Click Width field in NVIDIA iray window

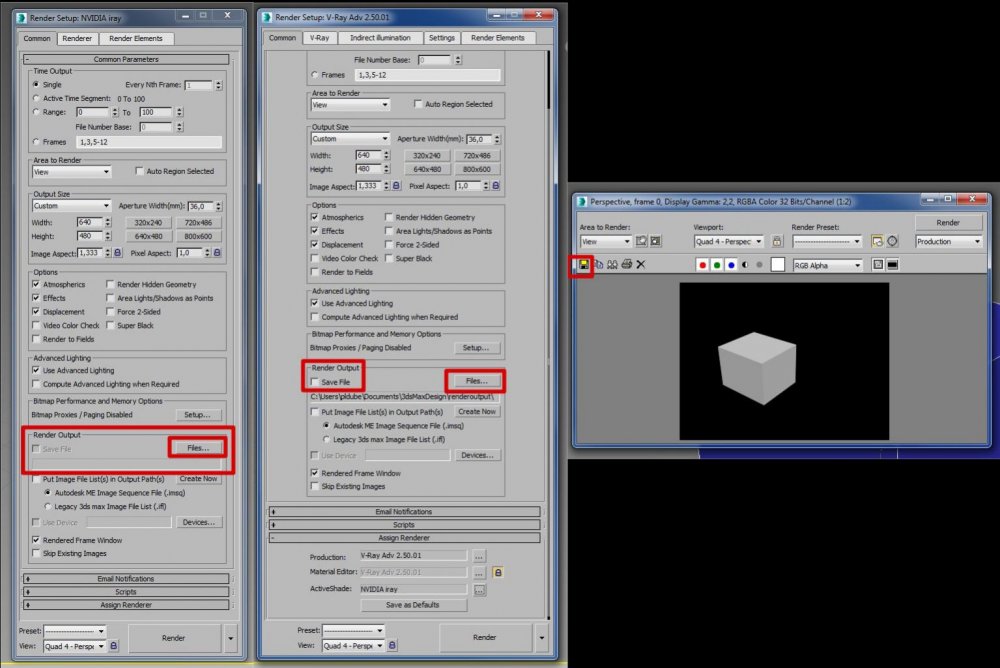tap(90, 222)
